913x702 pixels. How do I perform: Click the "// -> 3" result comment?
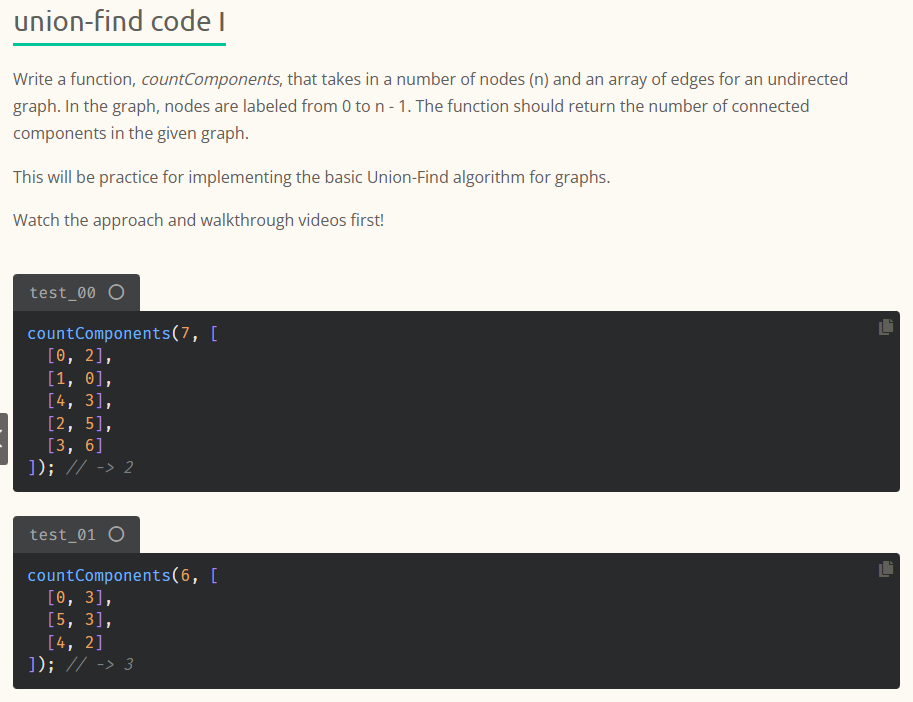99,664
